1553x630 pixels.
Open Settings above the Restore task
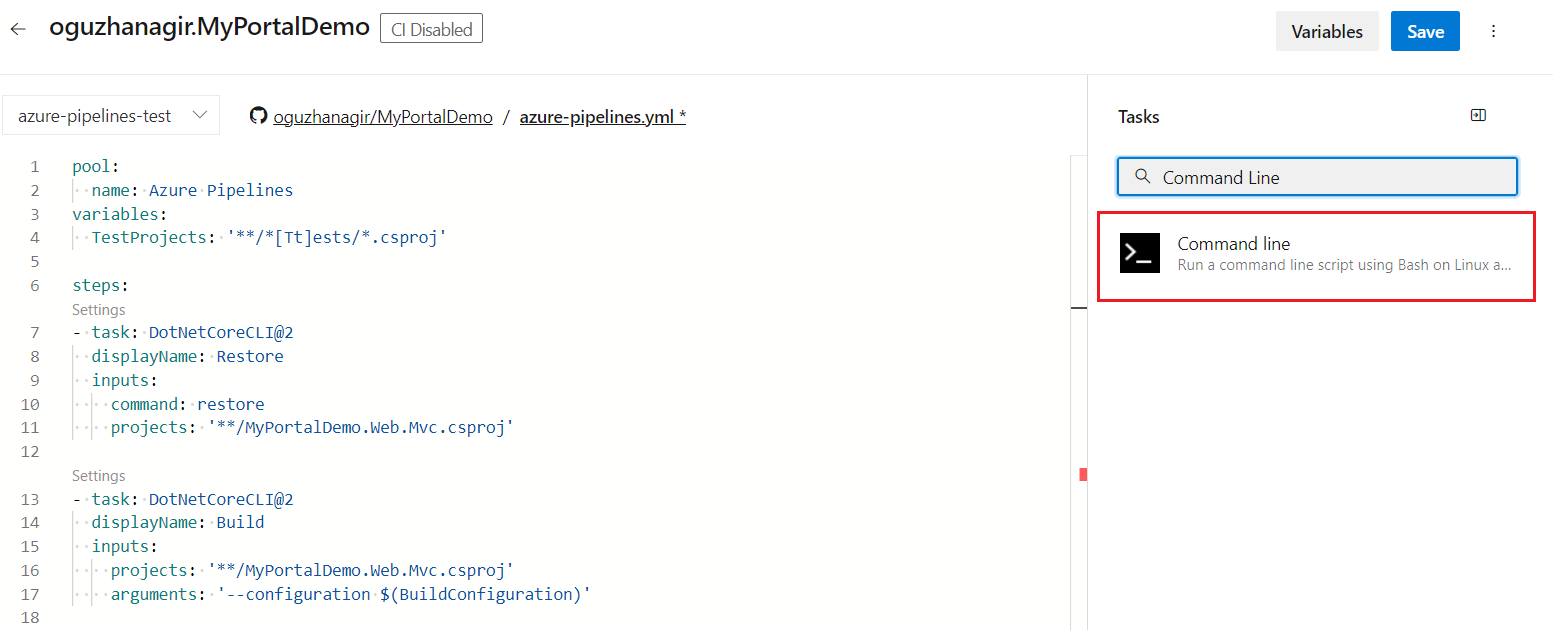tap(99, 310)
